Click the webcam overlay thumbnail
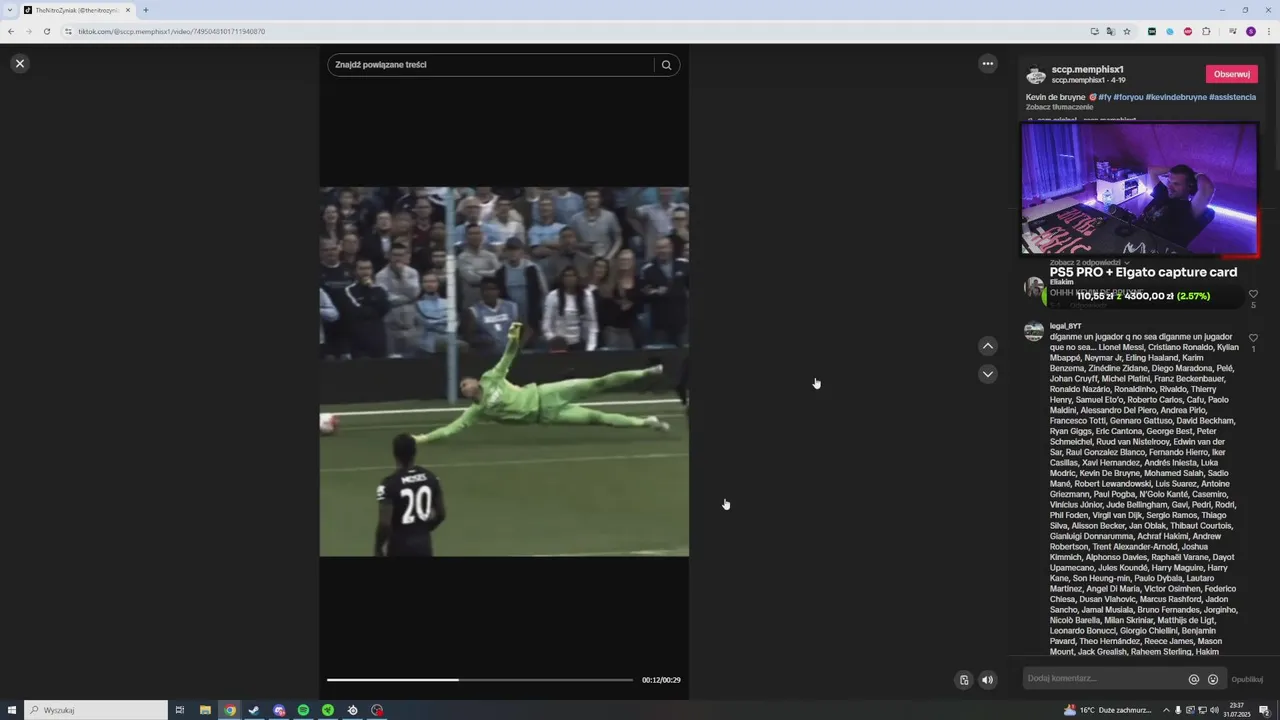1280x720 pixels. click(1139, 189)
